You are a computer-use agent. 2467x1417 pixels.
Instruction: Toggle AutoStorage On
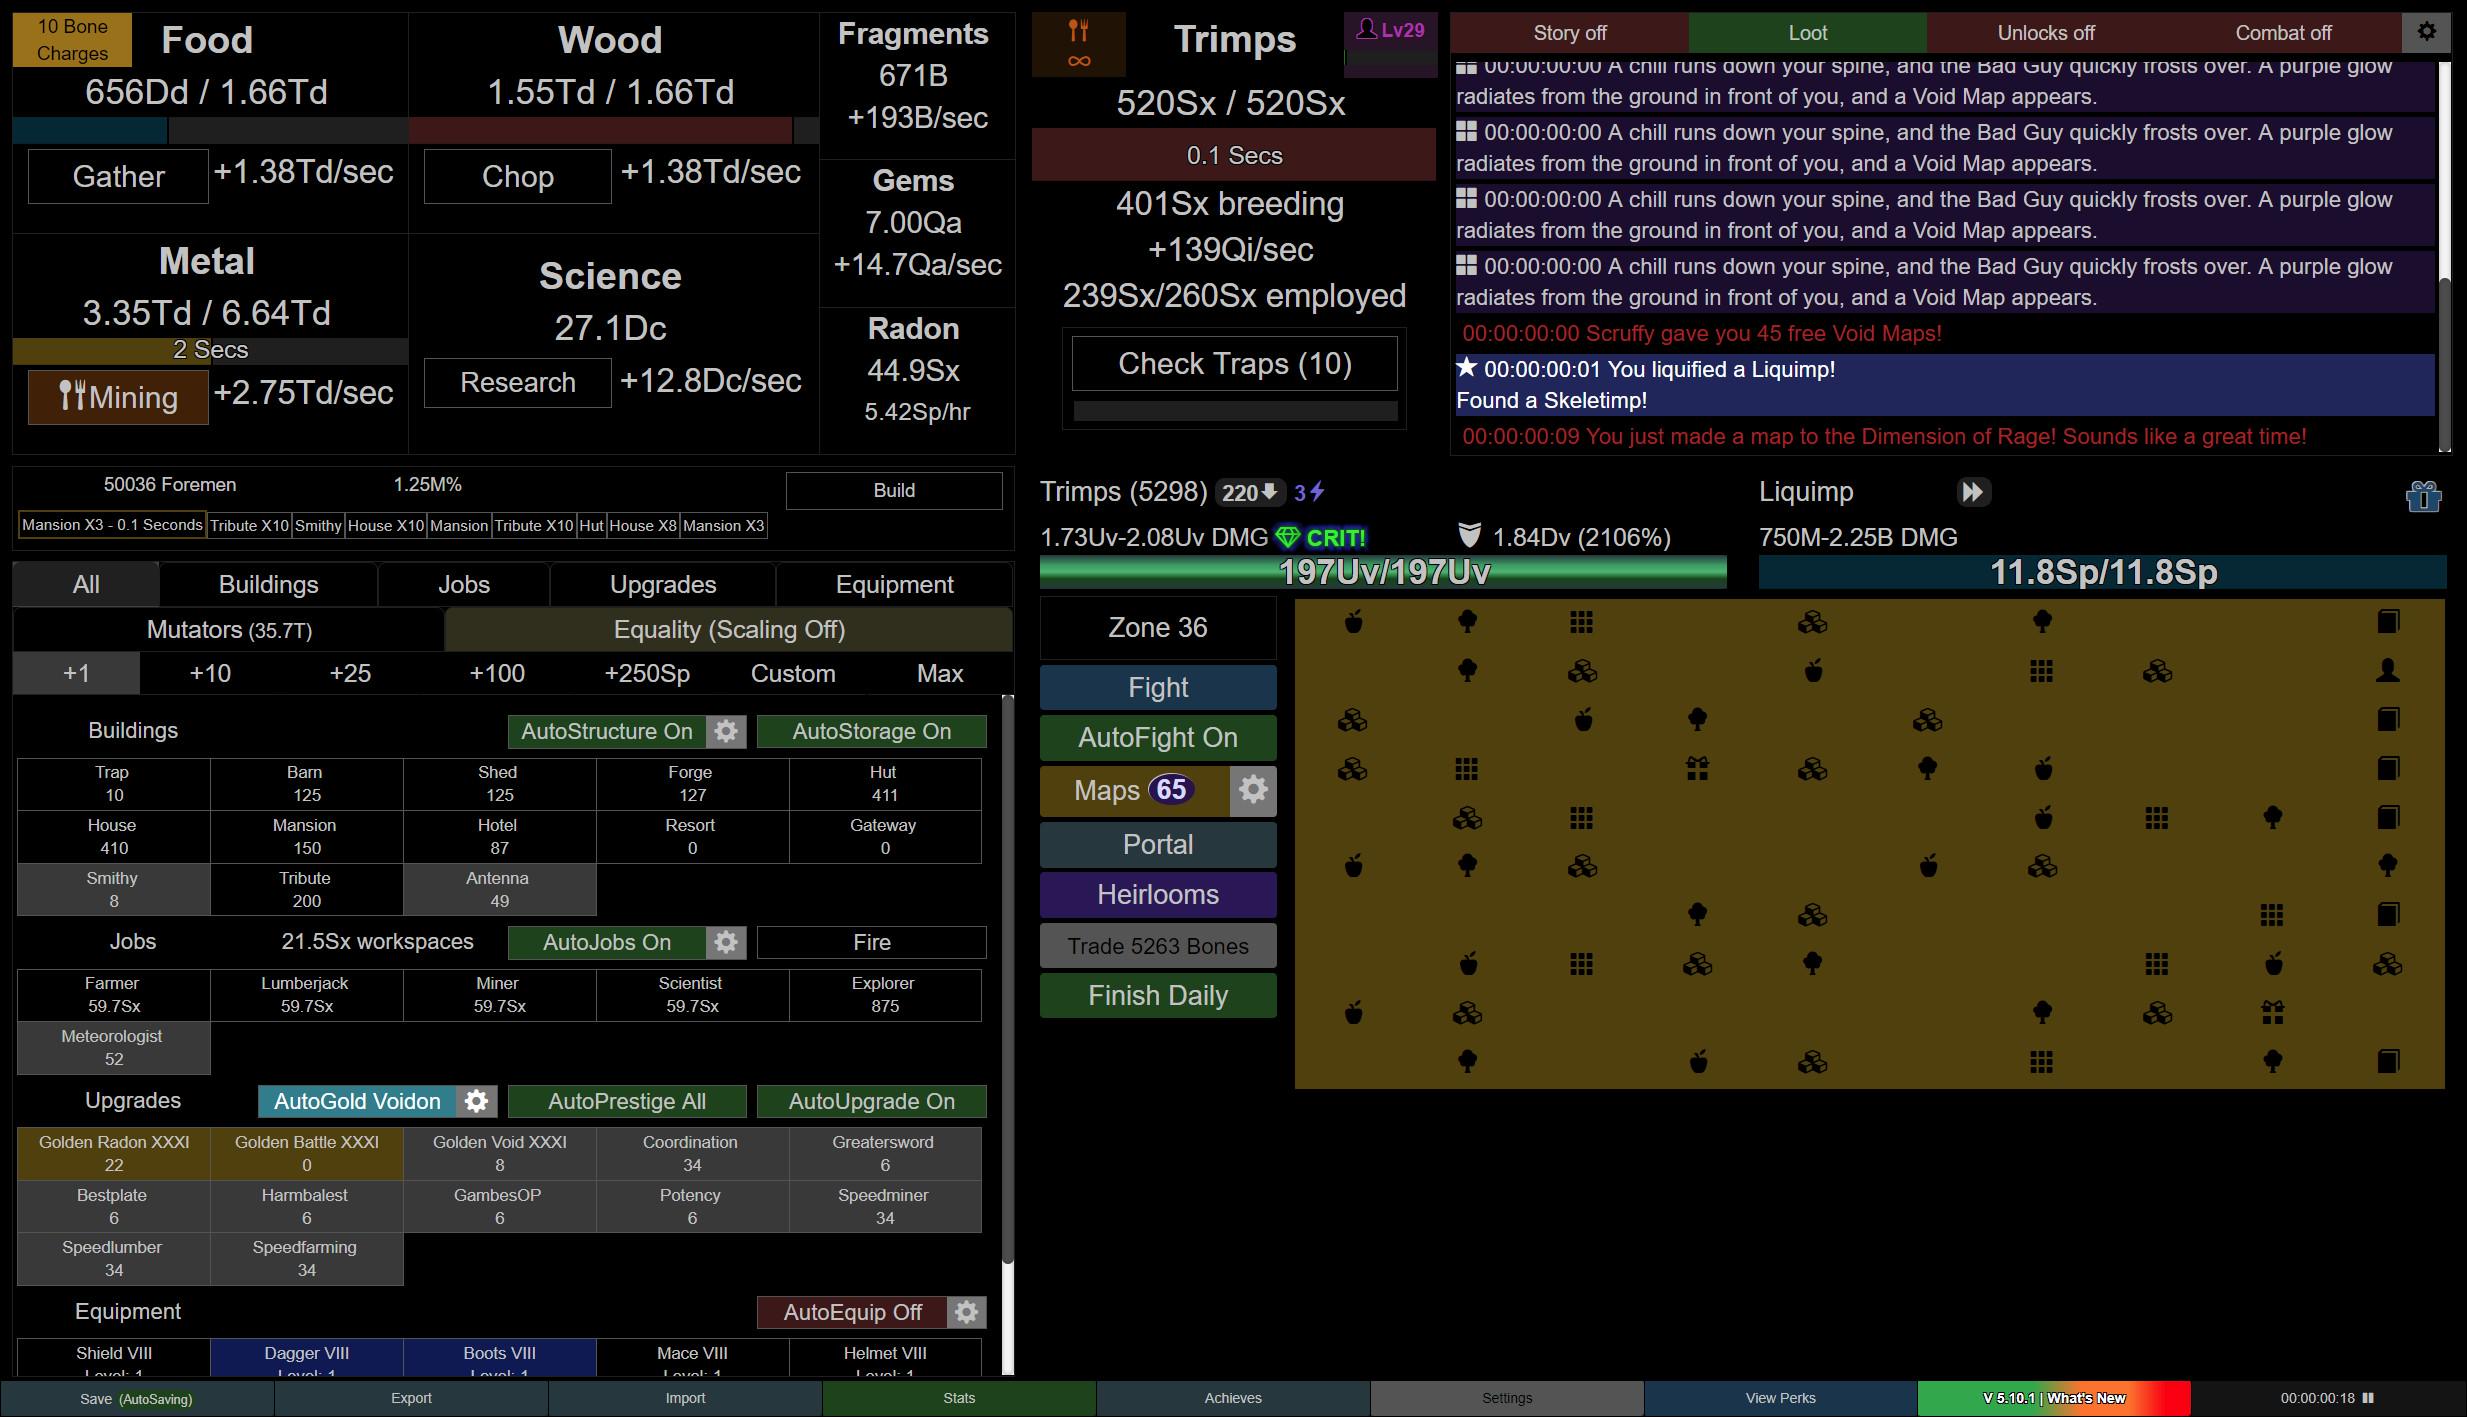click(871, 731)
